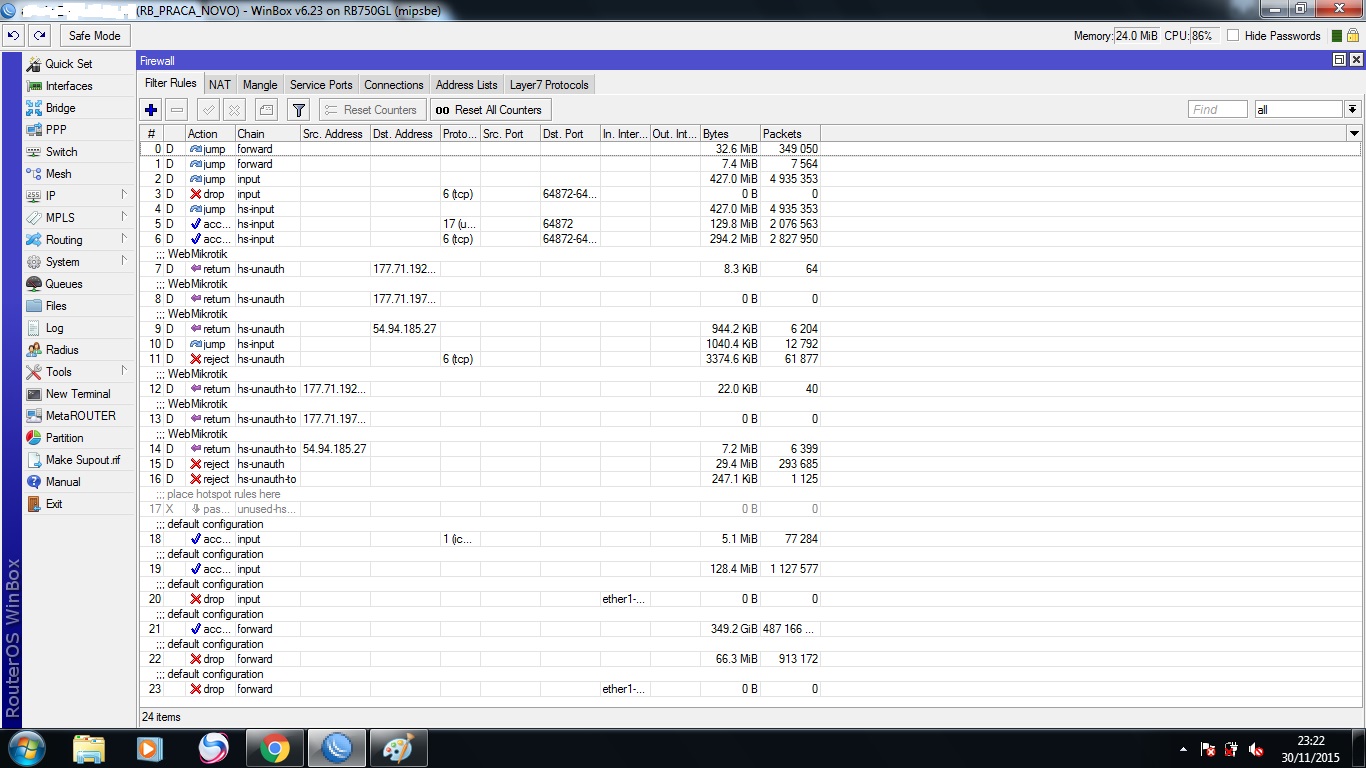Go to Switch in the sidebar
Screen dimensions: 1366x768
(x=79, y=152)
